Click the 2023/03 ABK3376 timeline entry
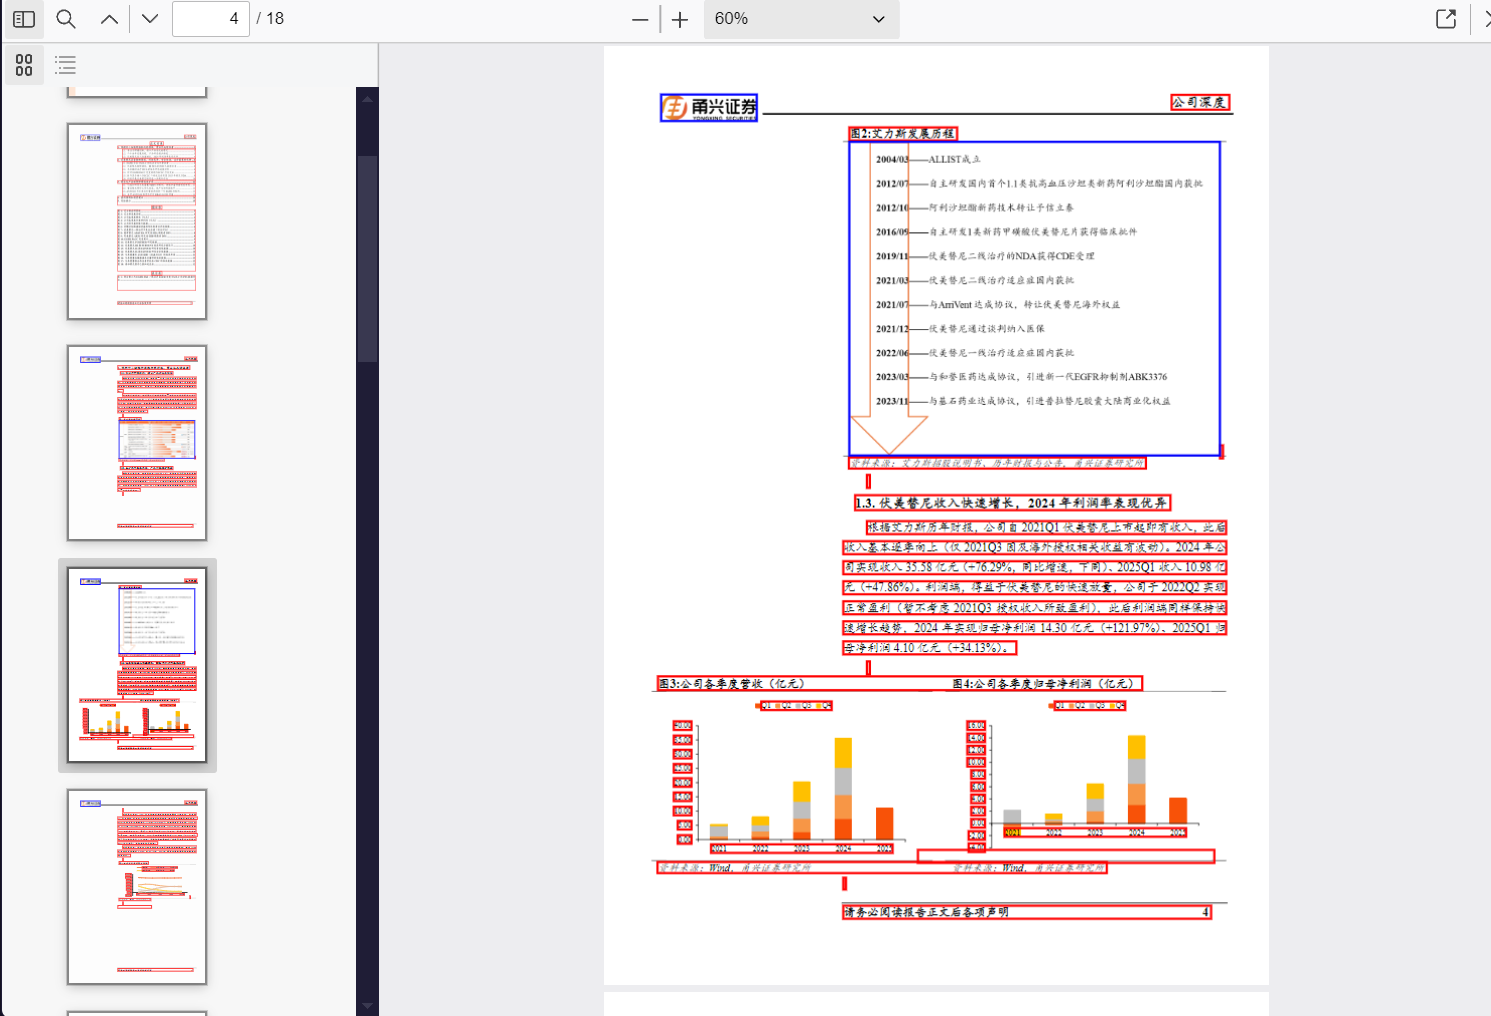The image size is (1491, 1016). click(1021, 377)
